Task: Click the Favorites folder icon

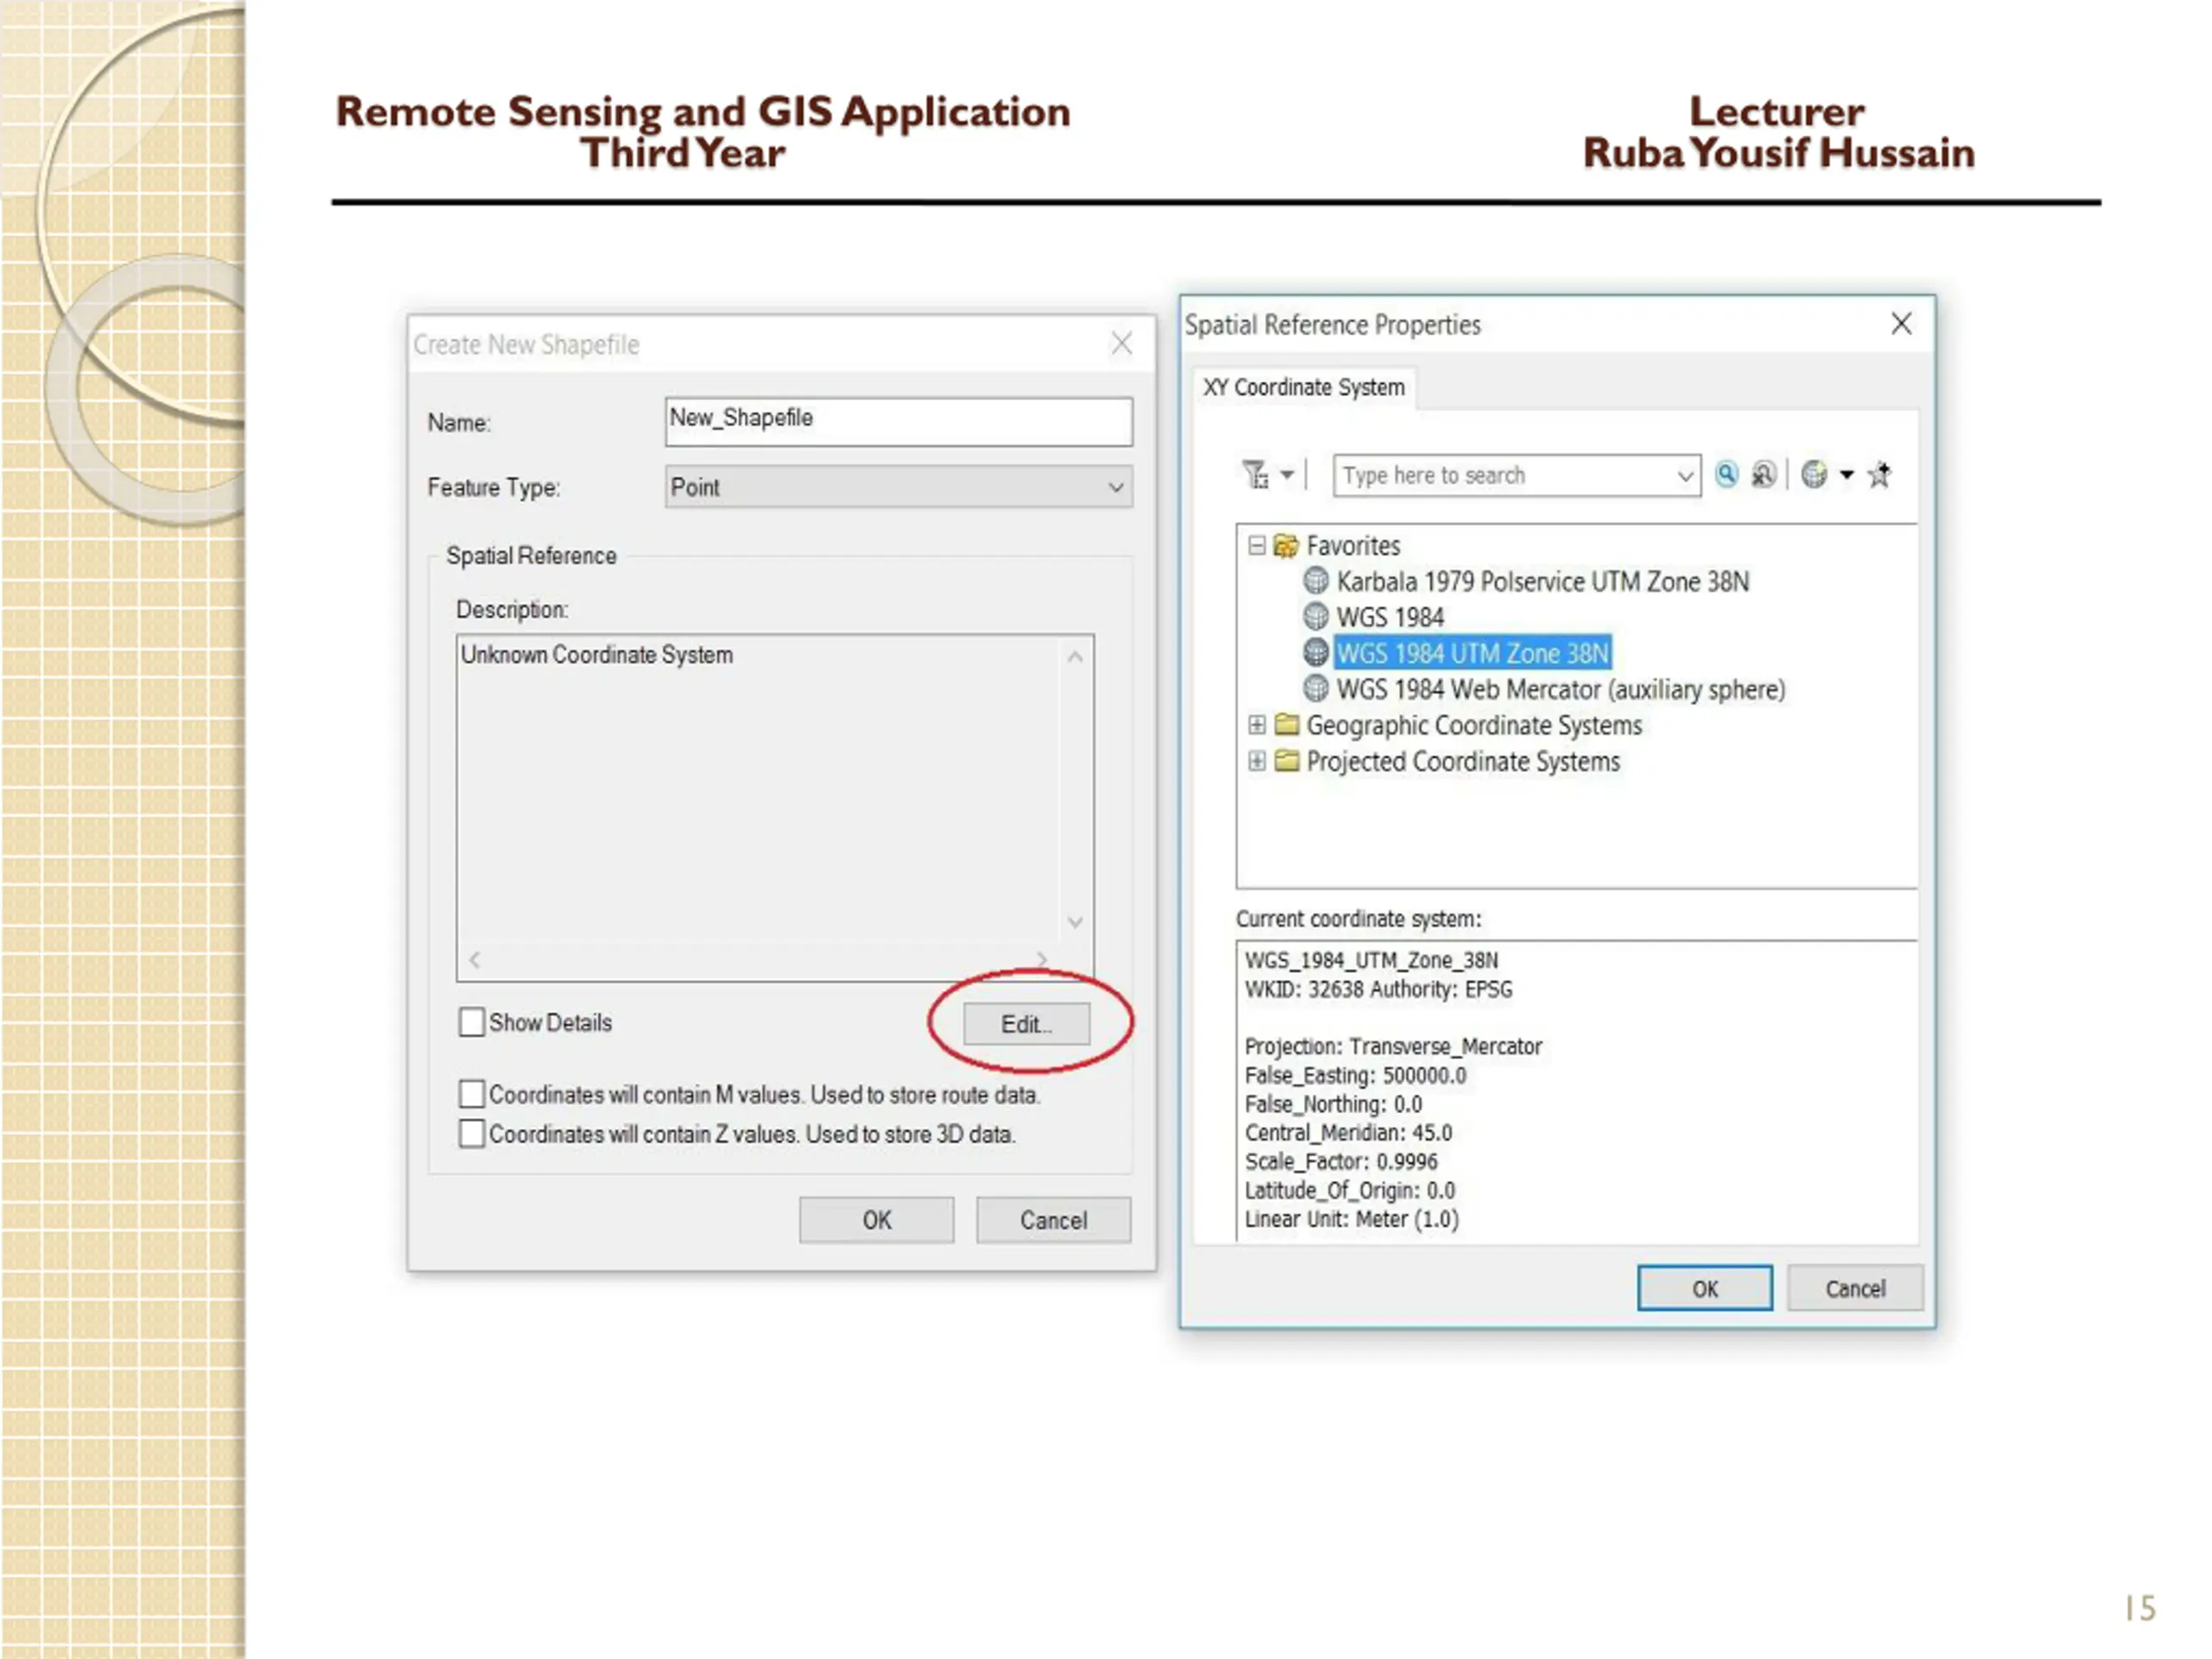Action: click(x=1286, y=546)
